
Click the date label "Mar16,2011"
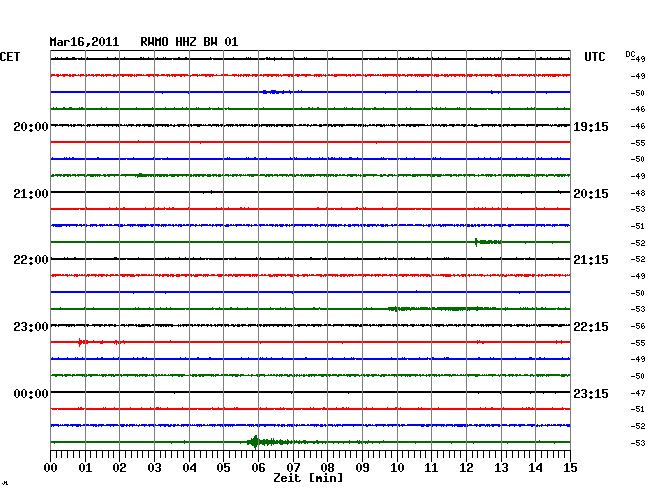tap(84, 42)
